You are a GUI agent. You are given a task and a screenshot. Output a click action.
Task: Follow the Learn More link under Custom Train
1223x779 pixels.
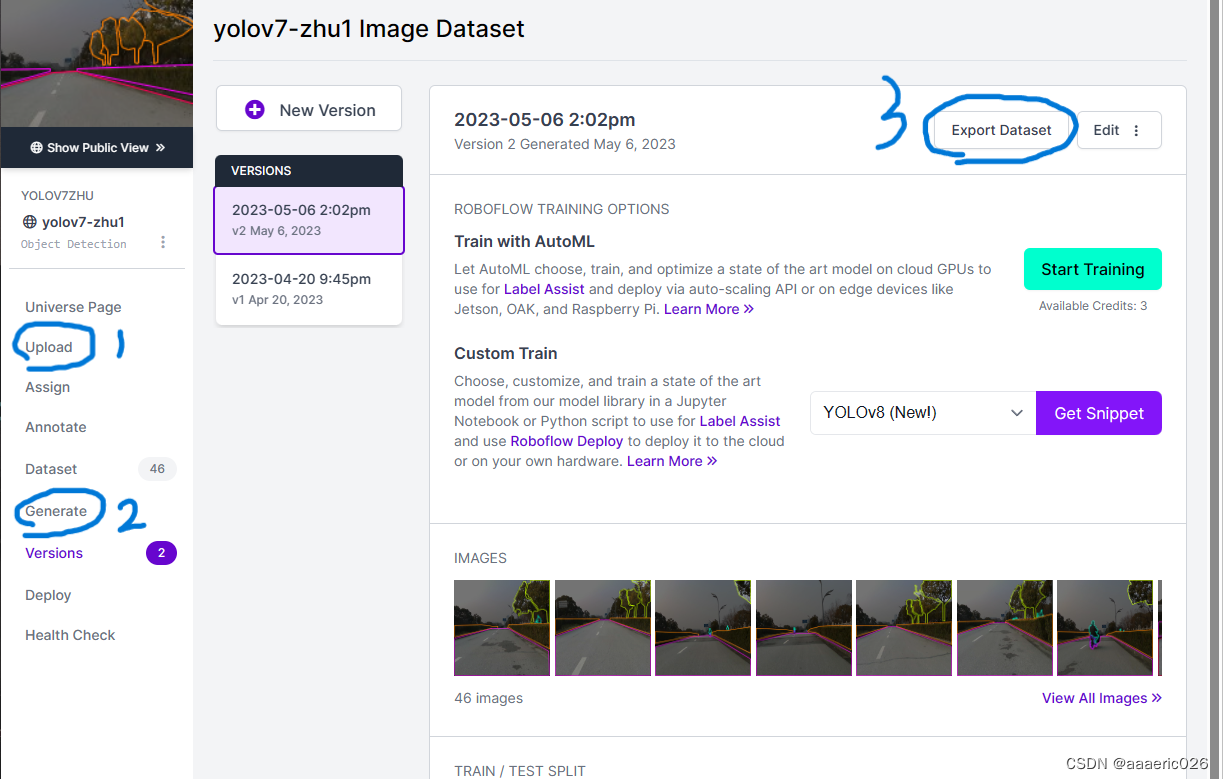pos(672,461)
